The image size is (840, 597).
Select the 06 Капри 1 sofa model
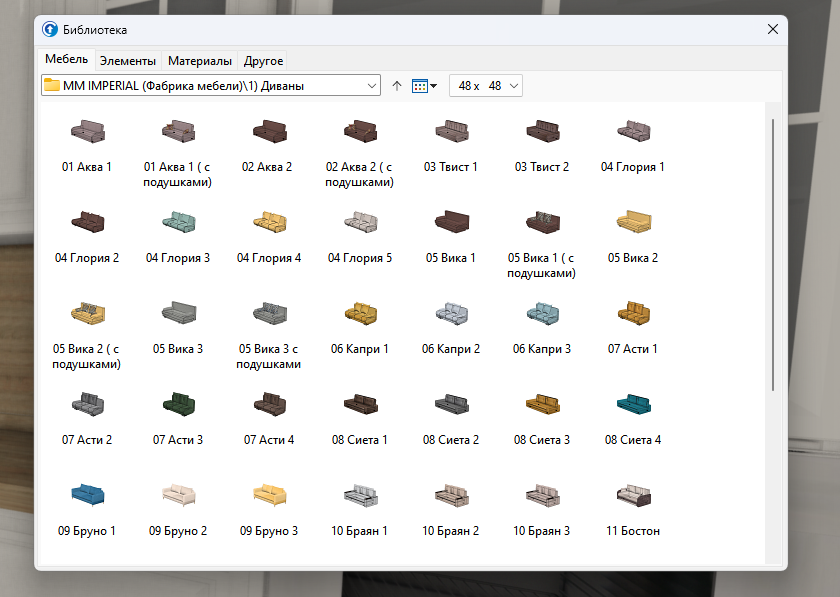[x=360, y=313]
